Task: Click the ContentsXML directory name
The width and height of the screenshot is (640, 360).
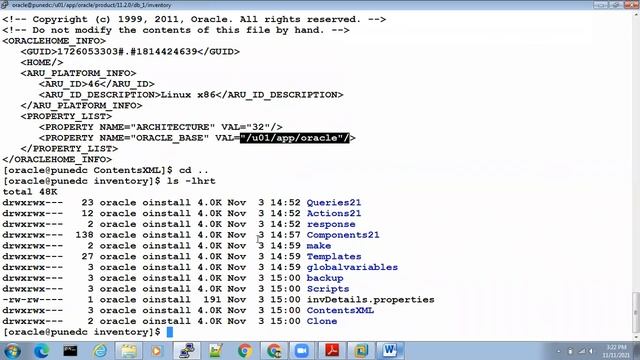Action: click(x=340, y=310)
